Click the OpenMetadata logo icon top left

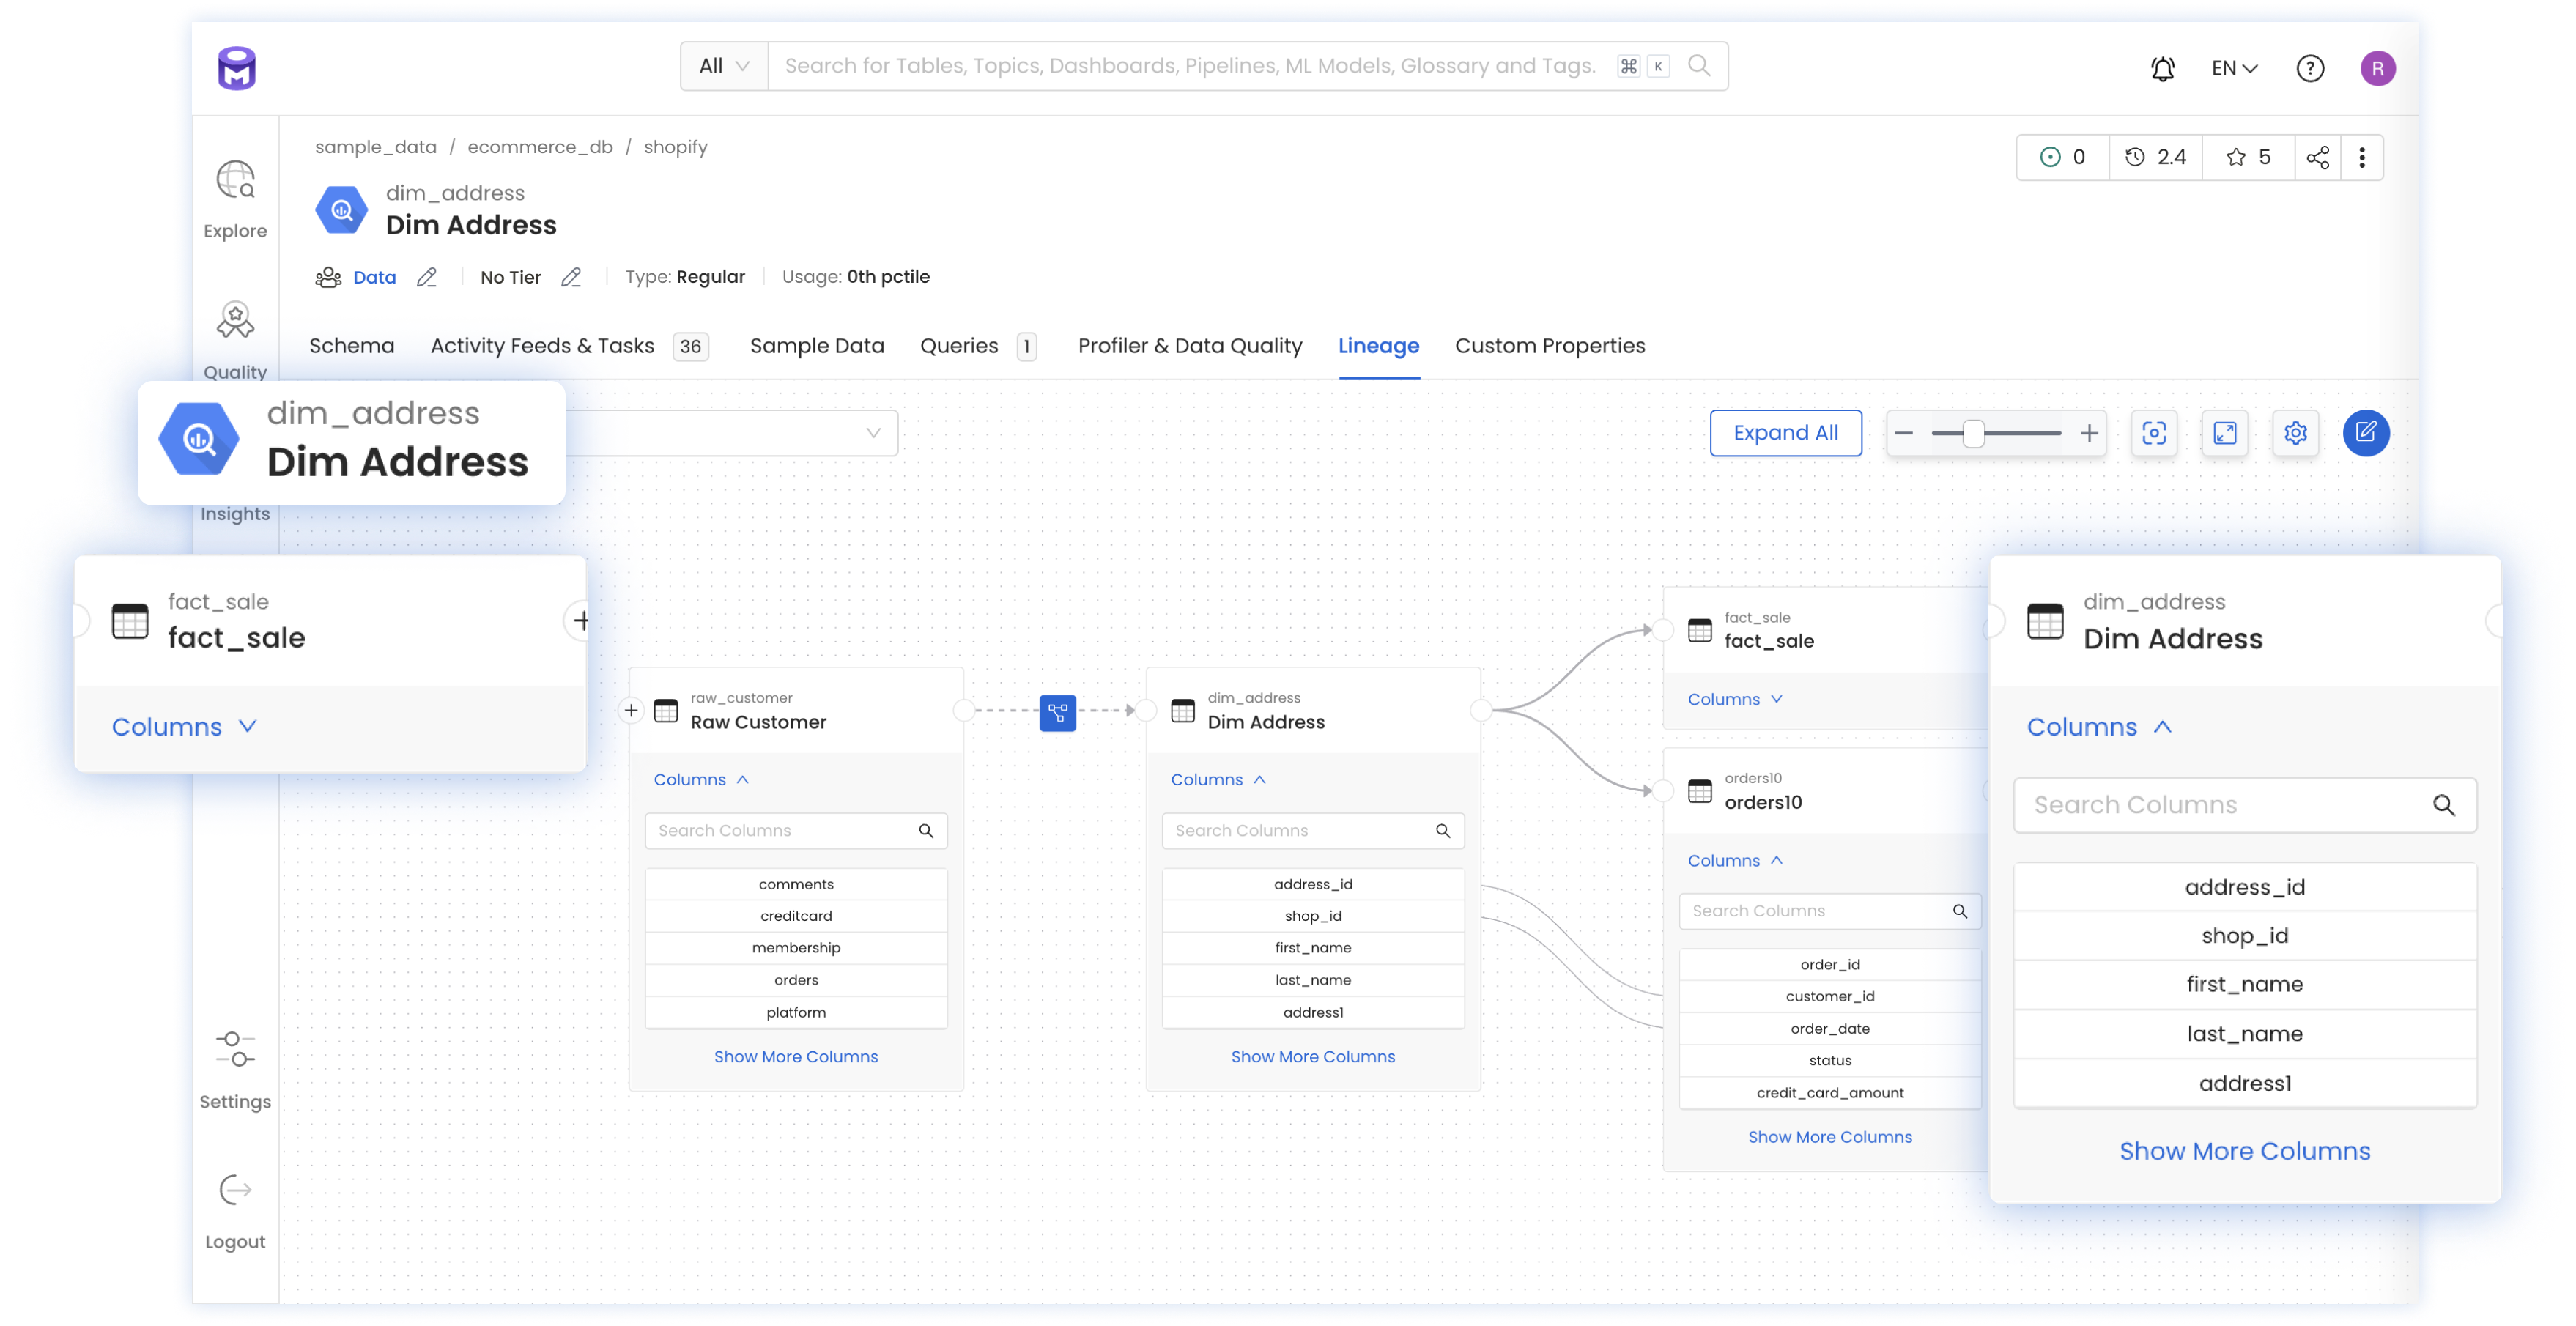[x=235, y=67]
